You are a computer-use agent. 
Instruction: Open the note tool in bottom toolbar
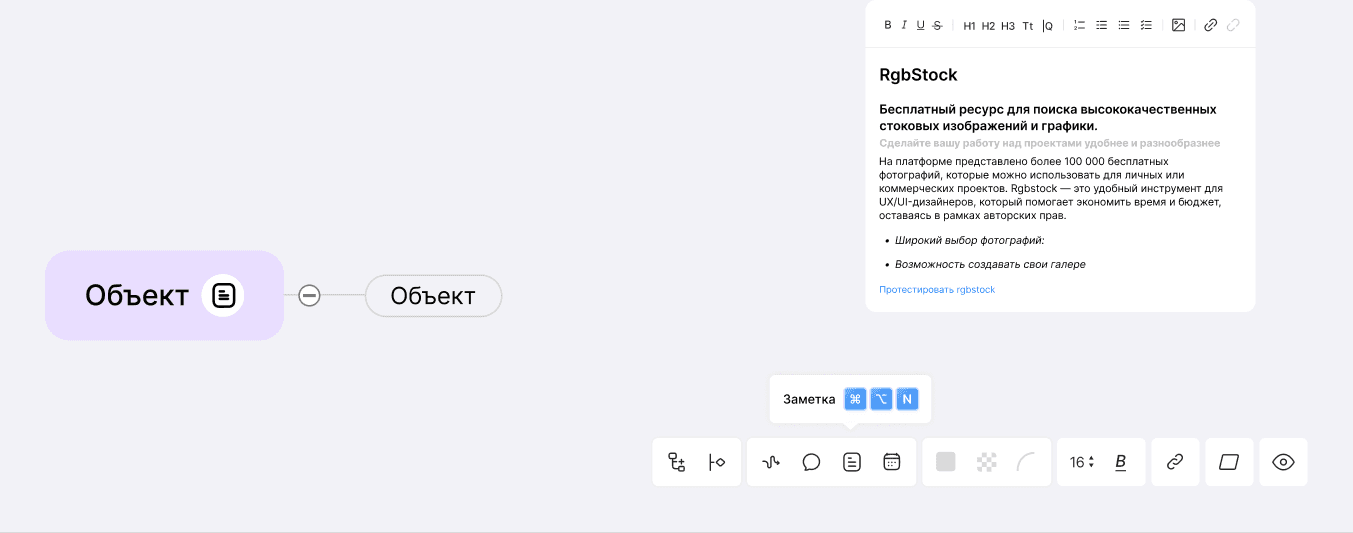(851, 462)
